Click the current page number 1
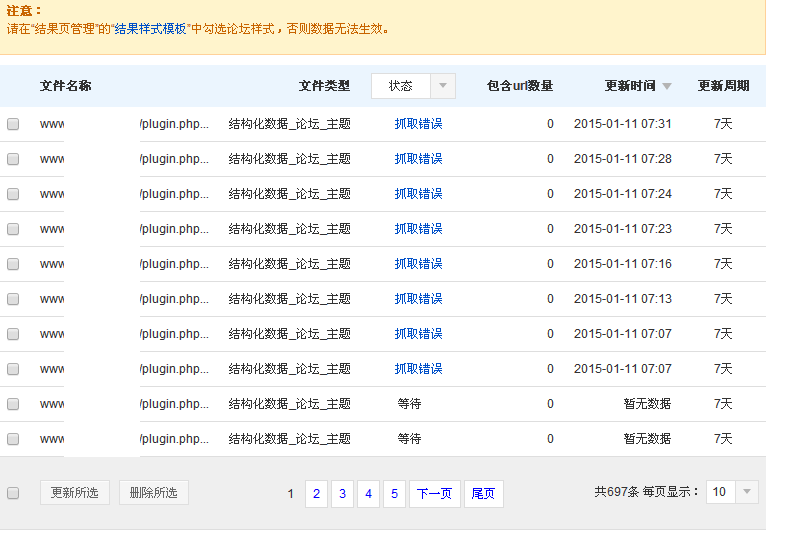The width and height of the screenshot is (787, 536). click(290, 494)
